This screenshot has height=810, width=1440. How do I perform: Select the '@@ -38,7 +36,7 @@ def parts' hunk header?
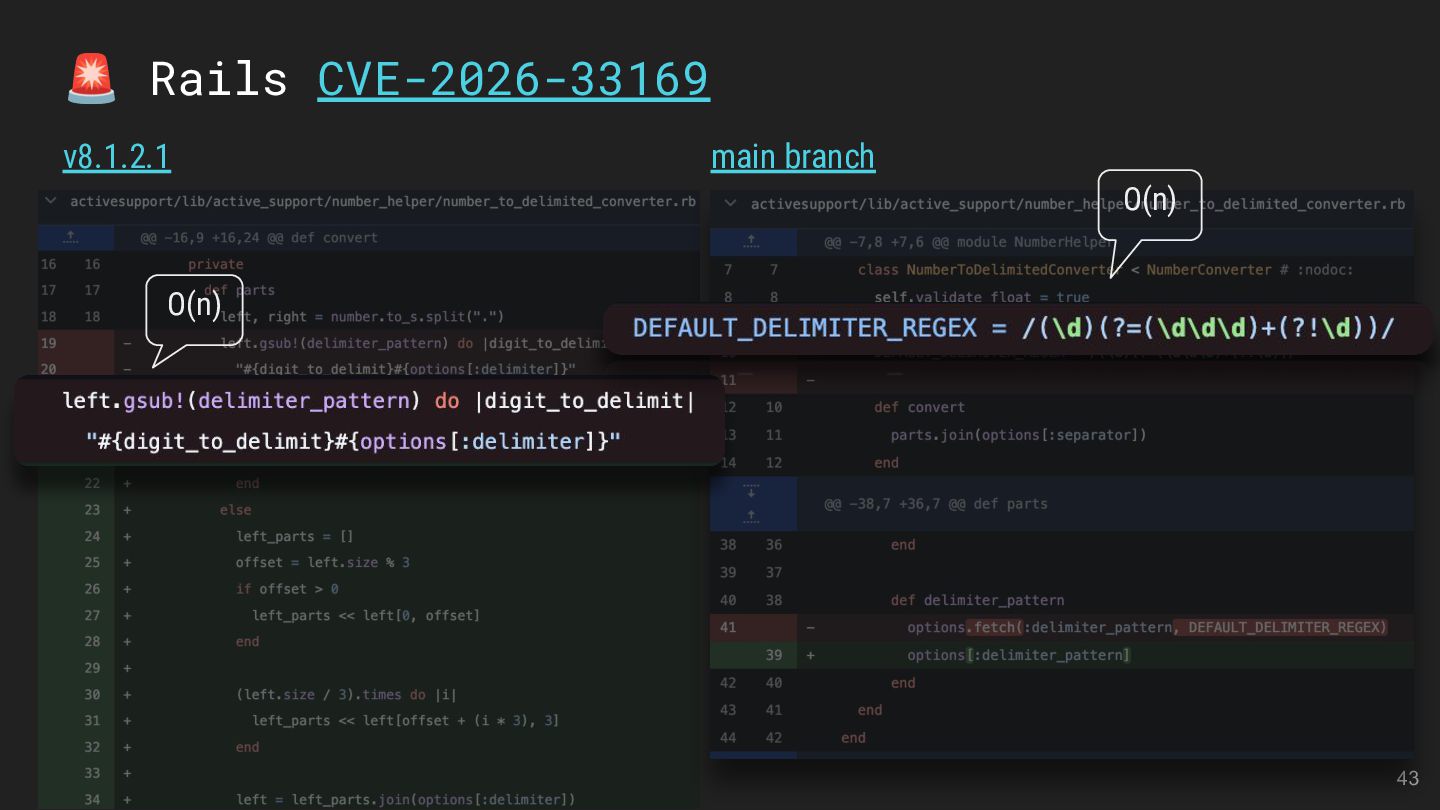click(x=936, y=504)
